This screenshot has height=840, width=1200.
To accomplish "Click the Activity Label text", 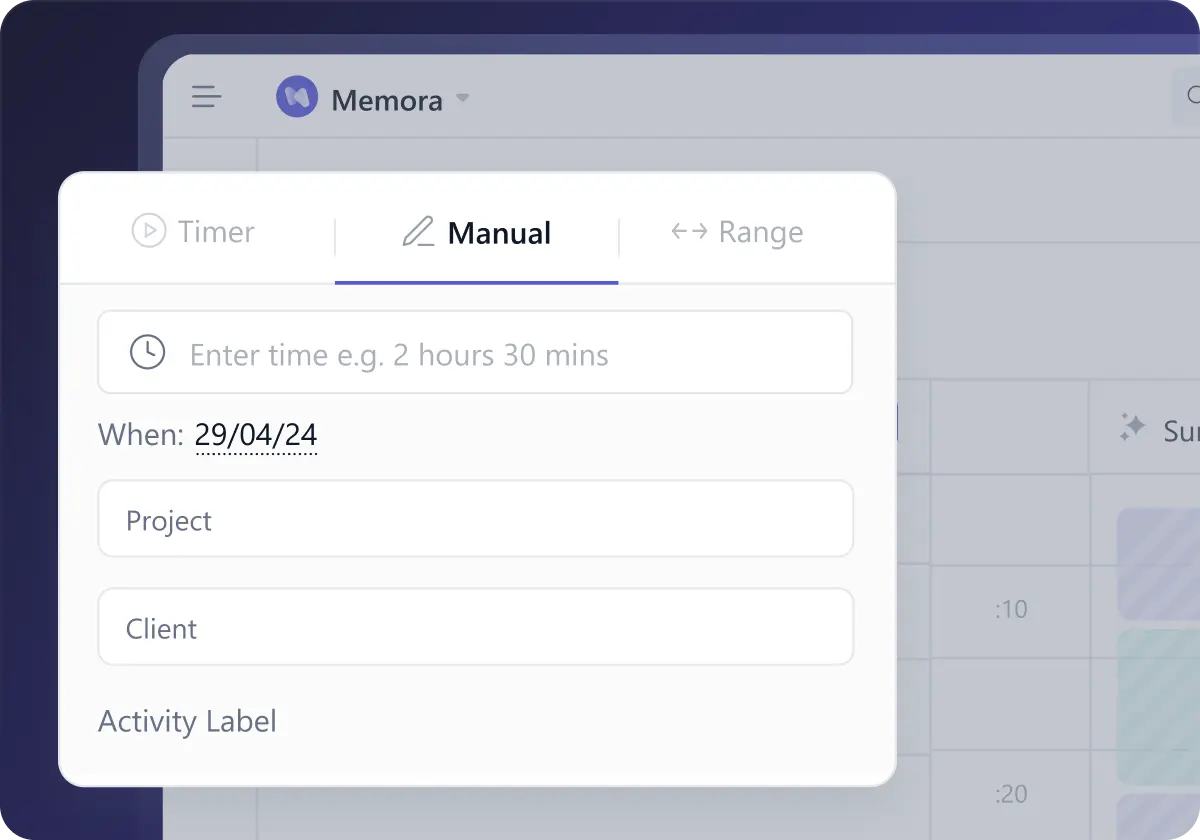I will click(x=187, y=721).
